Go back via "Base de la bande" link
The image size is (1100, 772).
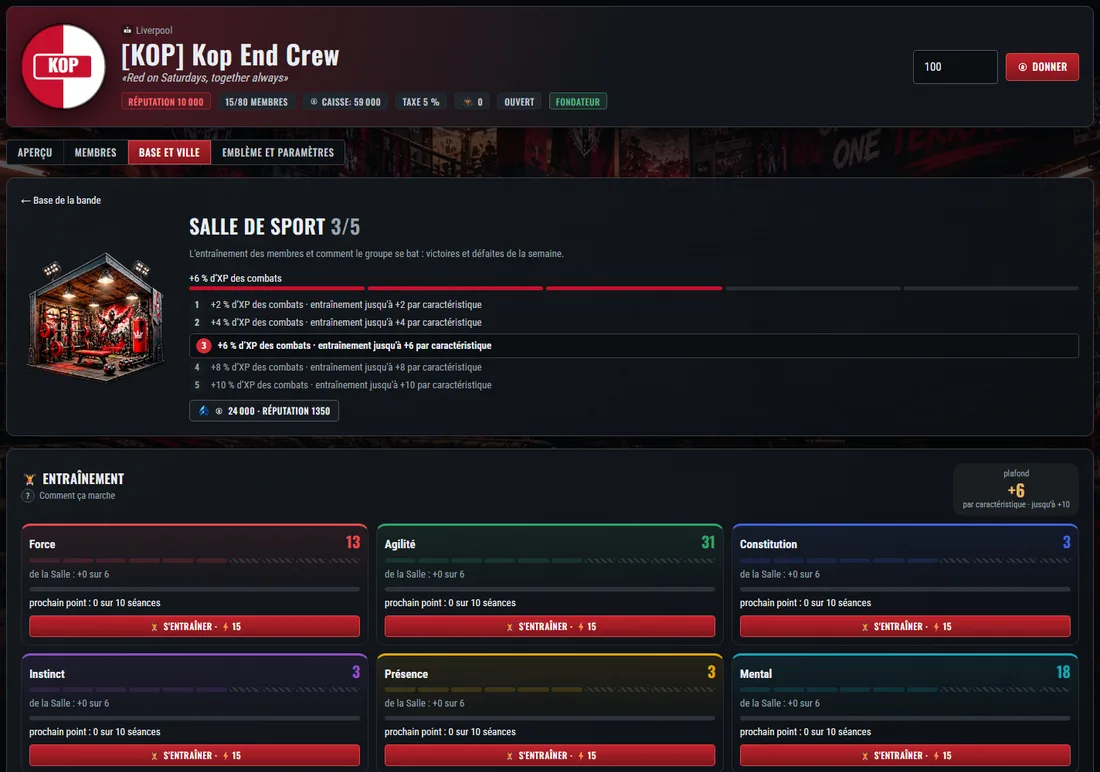click(61, 200)
